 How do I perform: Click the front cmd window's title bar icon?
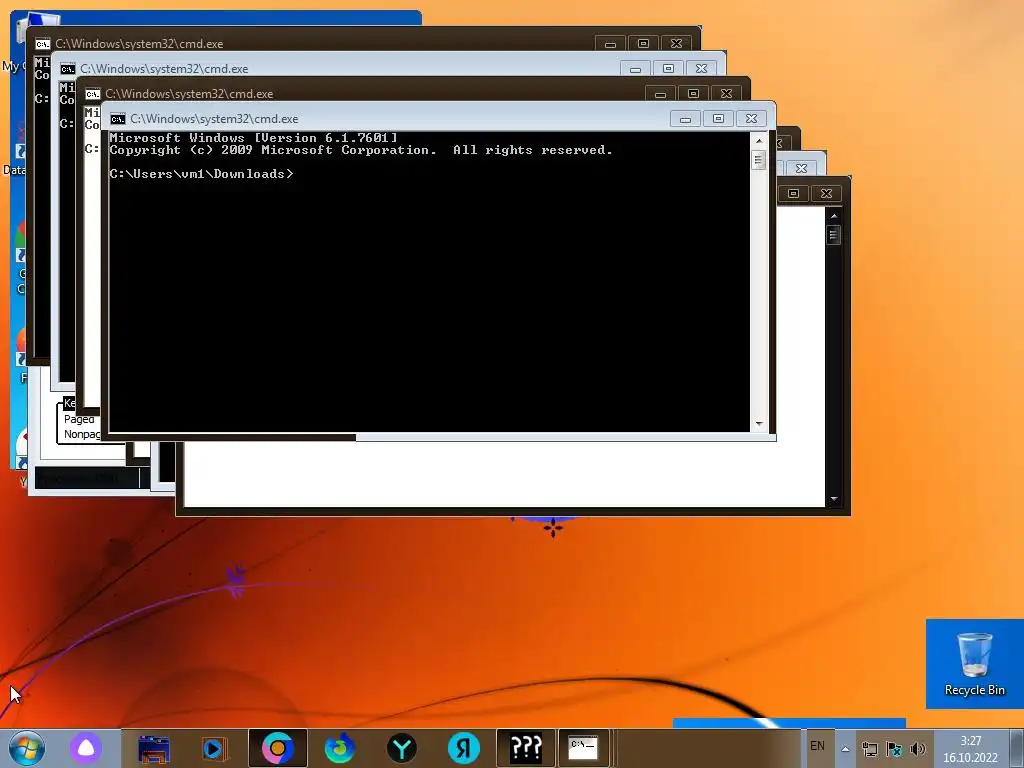click(118, 119)
